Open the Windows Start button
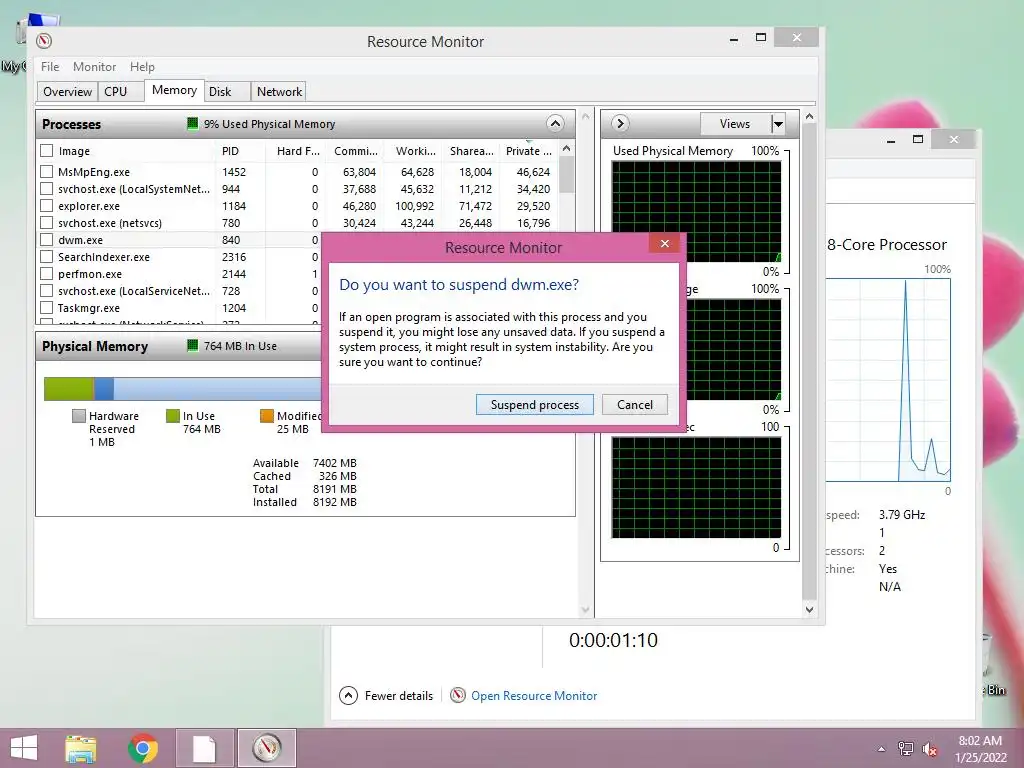The image size is (1024, 768). 24,748
